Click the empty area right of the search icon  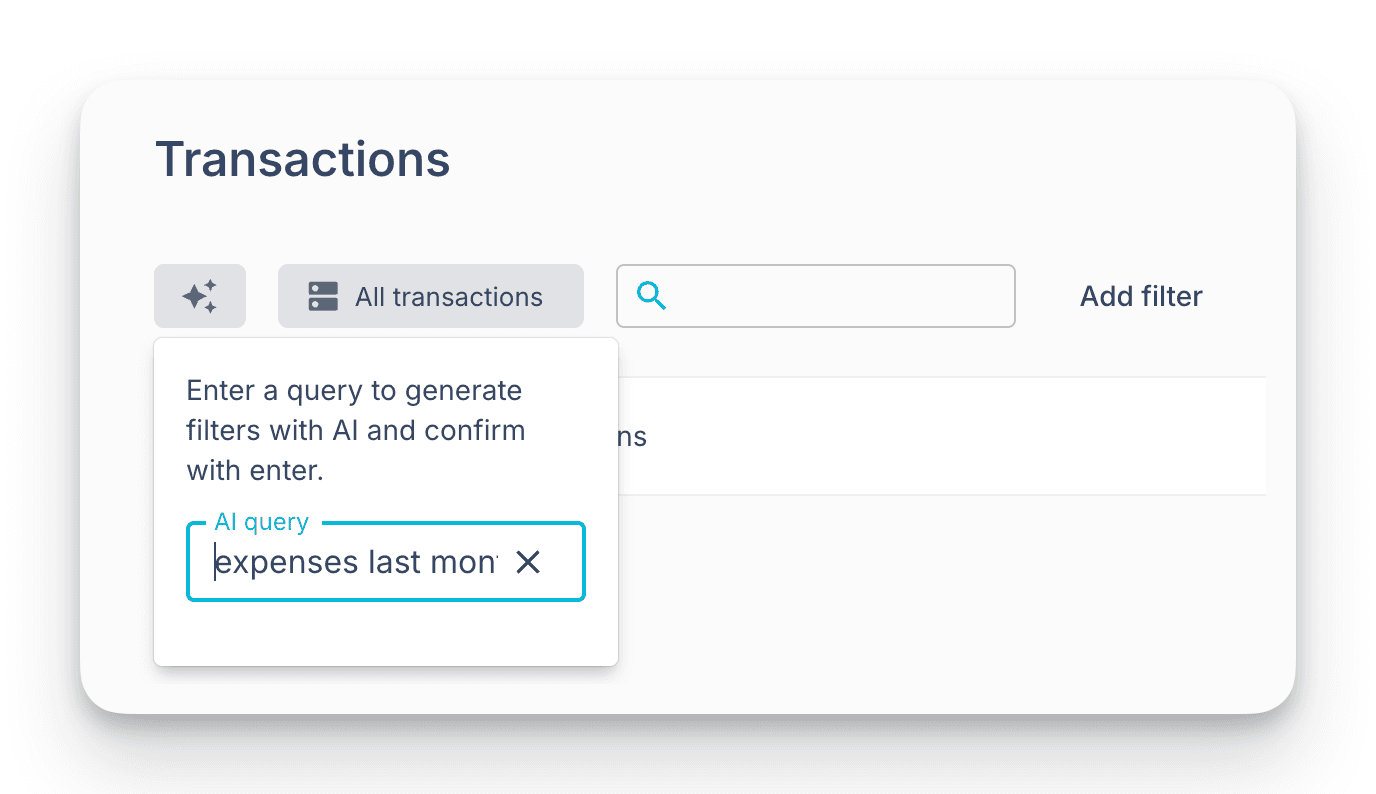pyautogui.click(x=840, y=296)
